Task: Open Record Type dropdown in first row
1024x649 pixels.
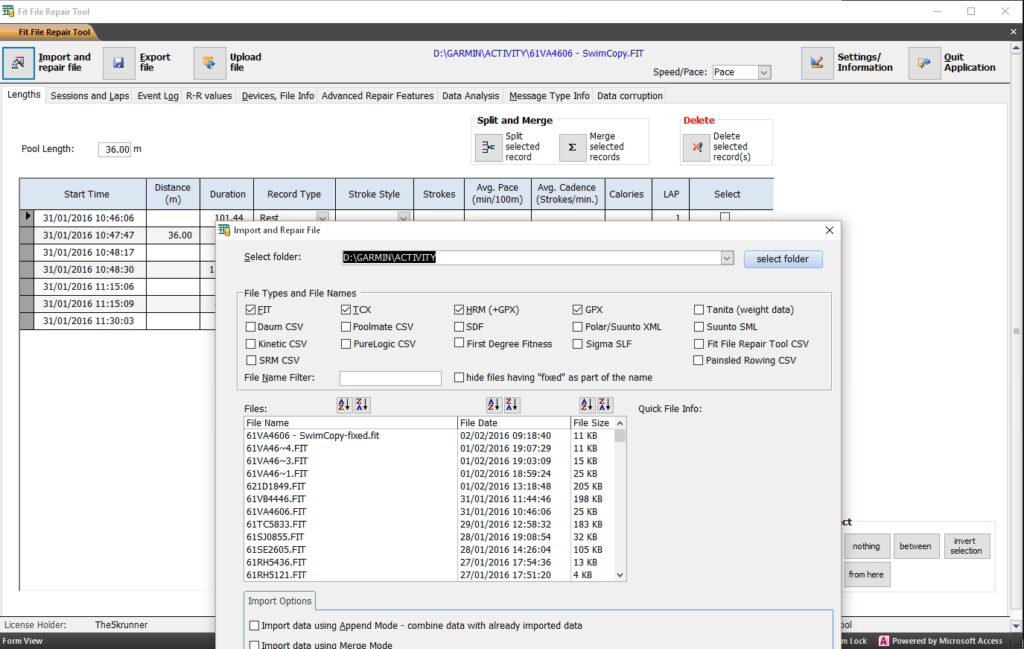Action: click(322, 217)
